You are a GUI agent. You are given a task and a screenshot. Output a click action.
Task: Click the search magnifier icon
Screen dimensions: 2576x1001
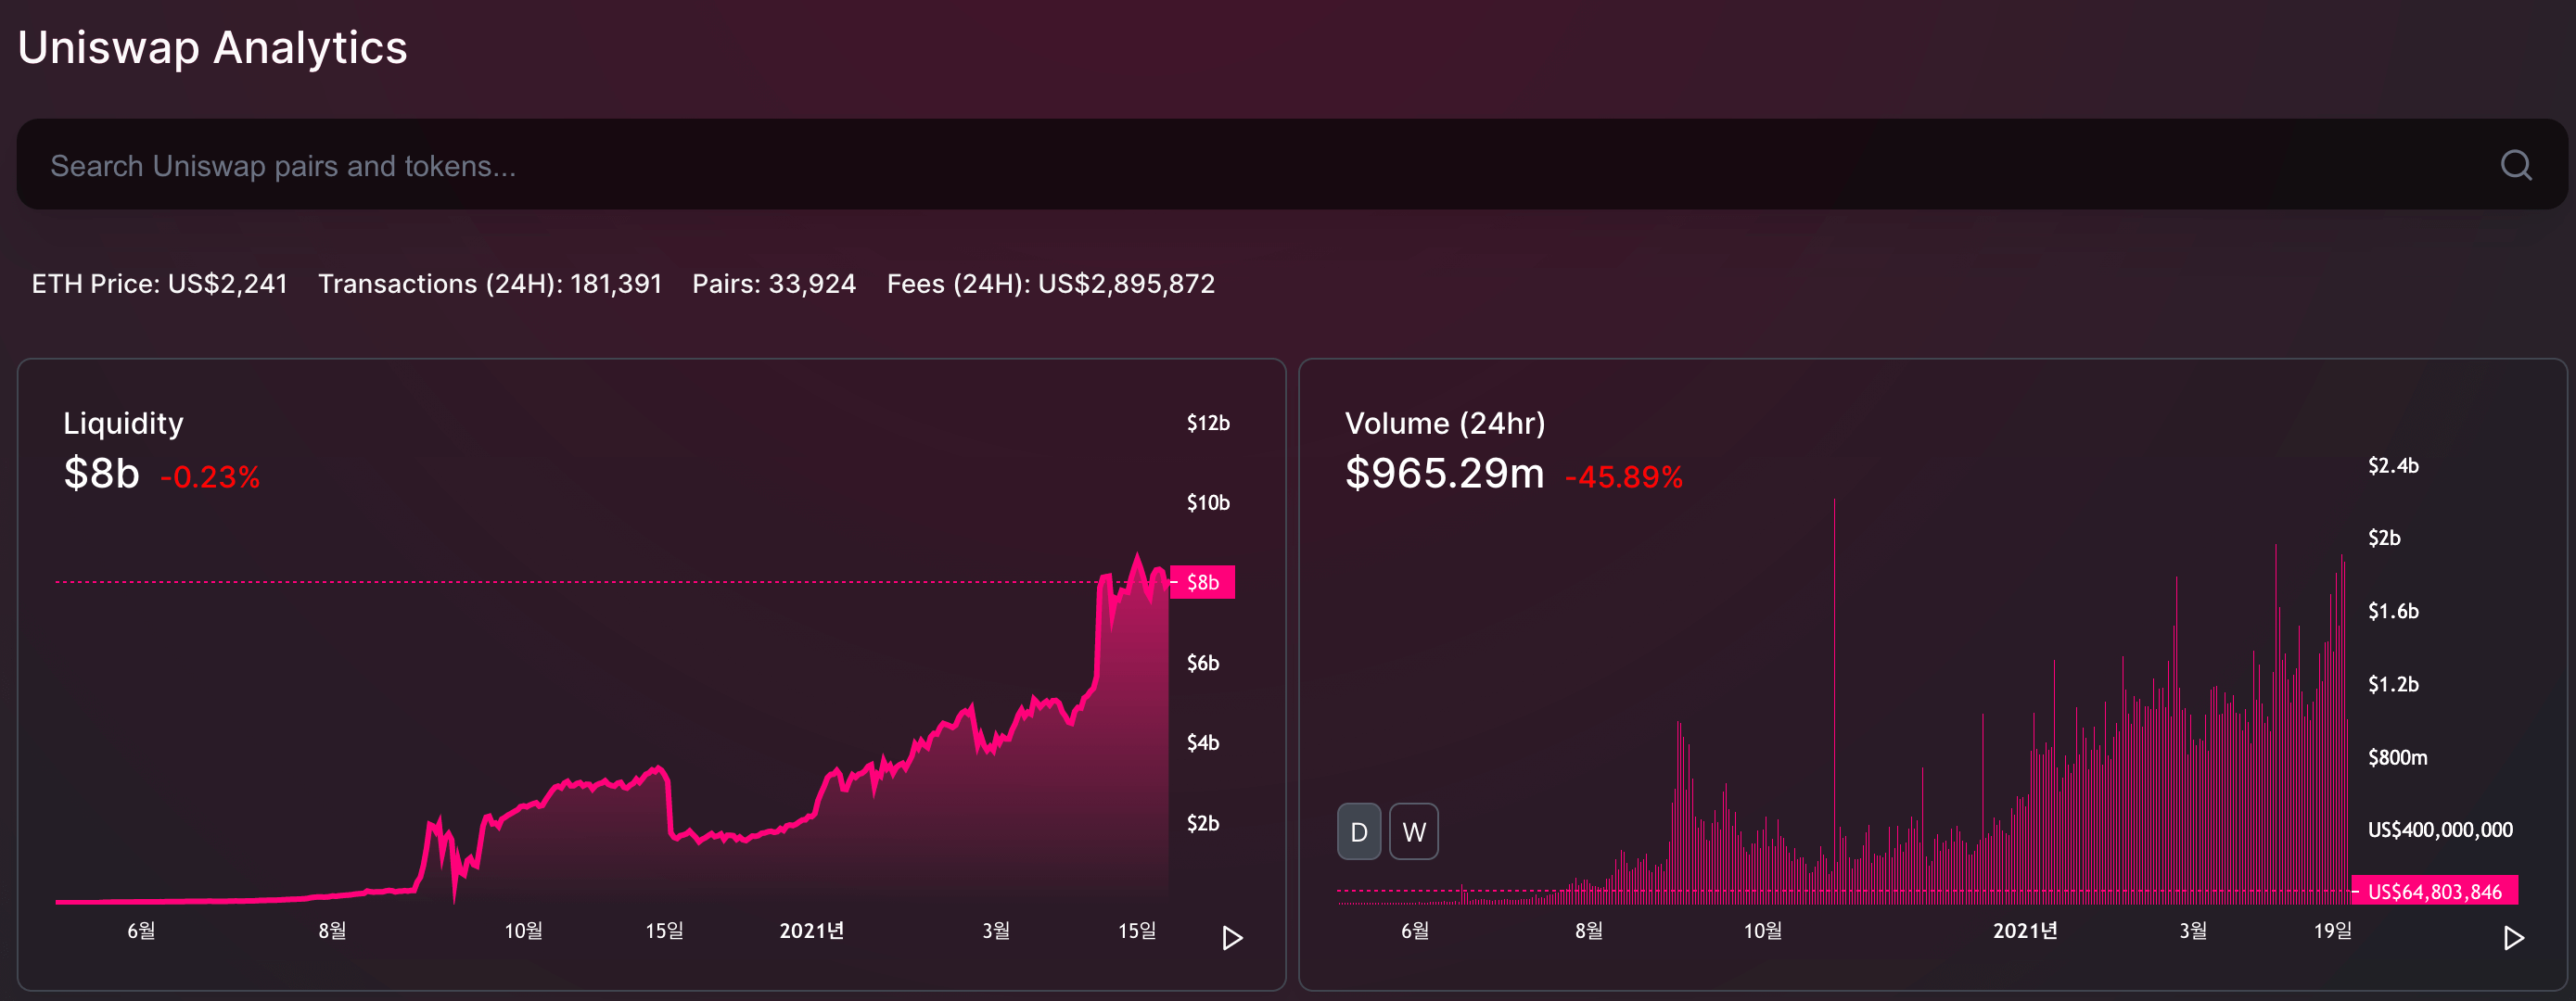point(2516,165)
